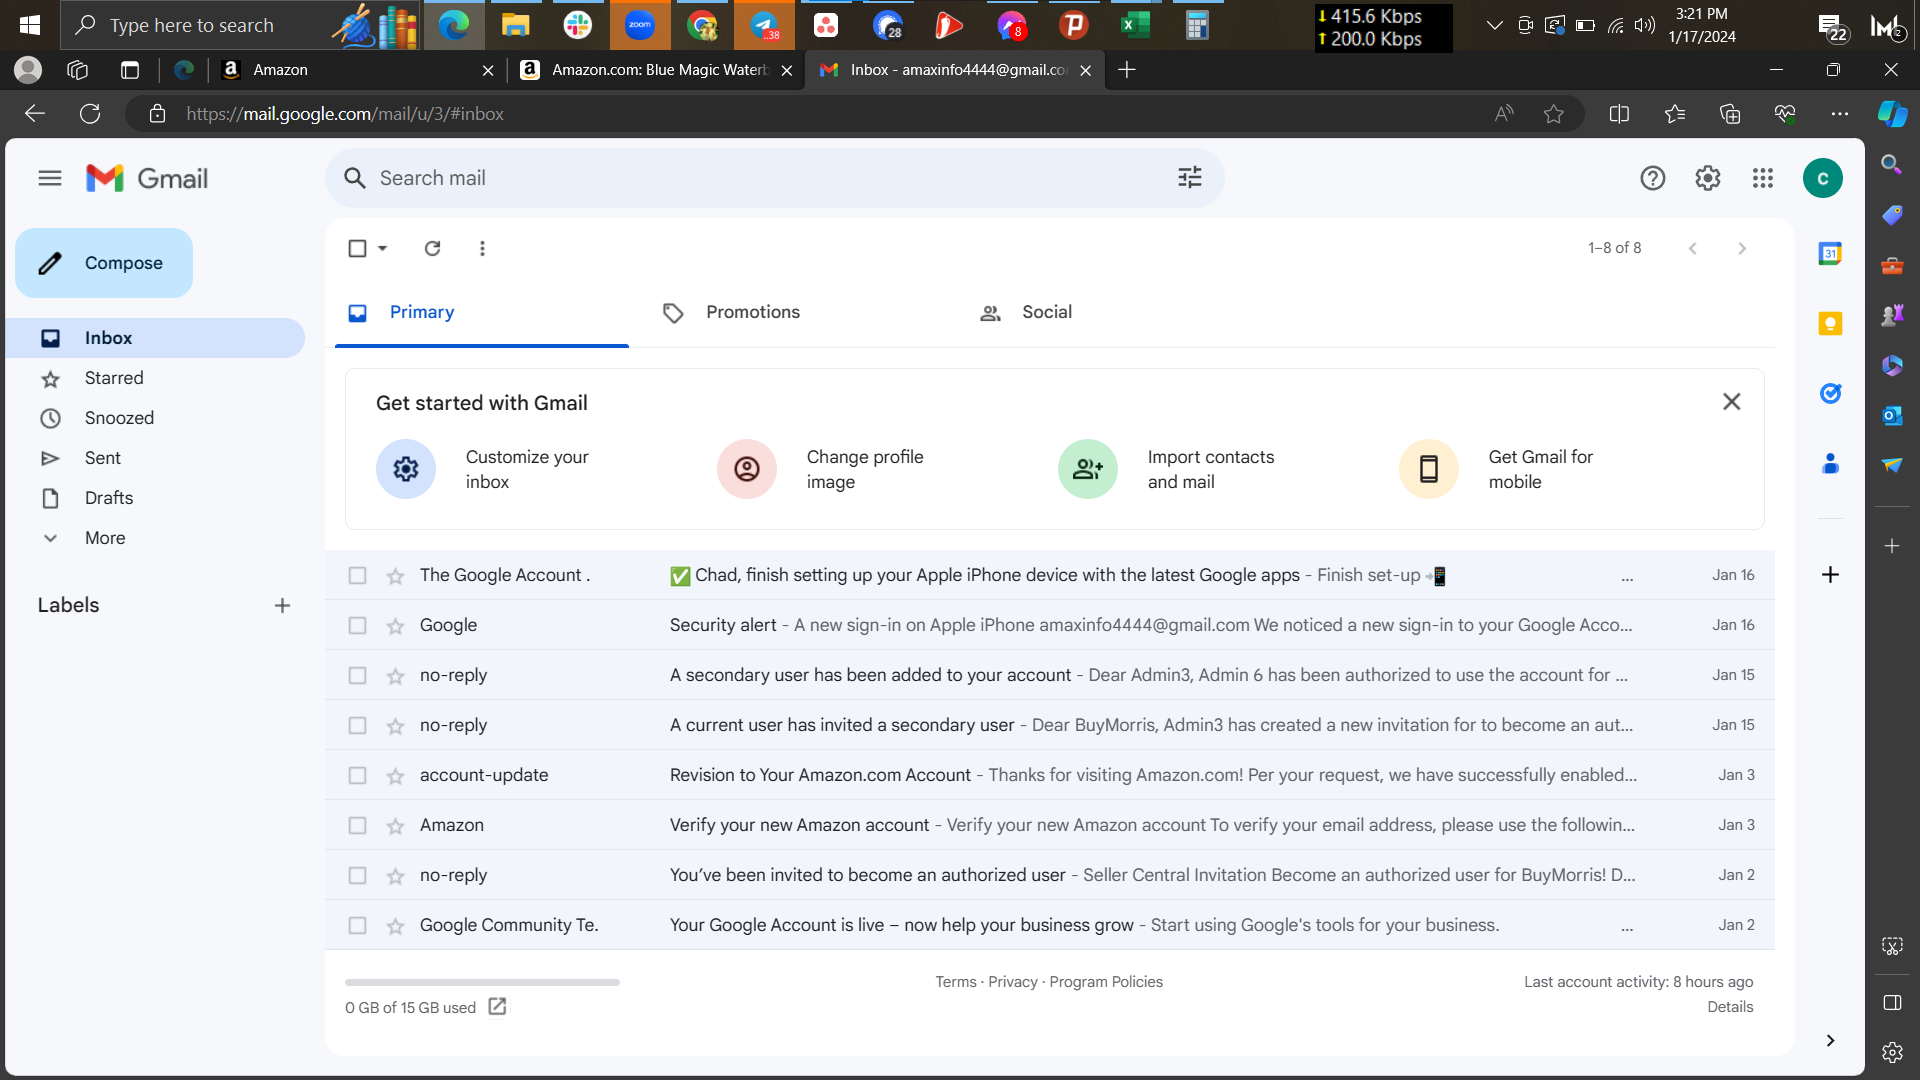Click the Change profile image icon
1920x1080 pixels.
tap(747, 469)
